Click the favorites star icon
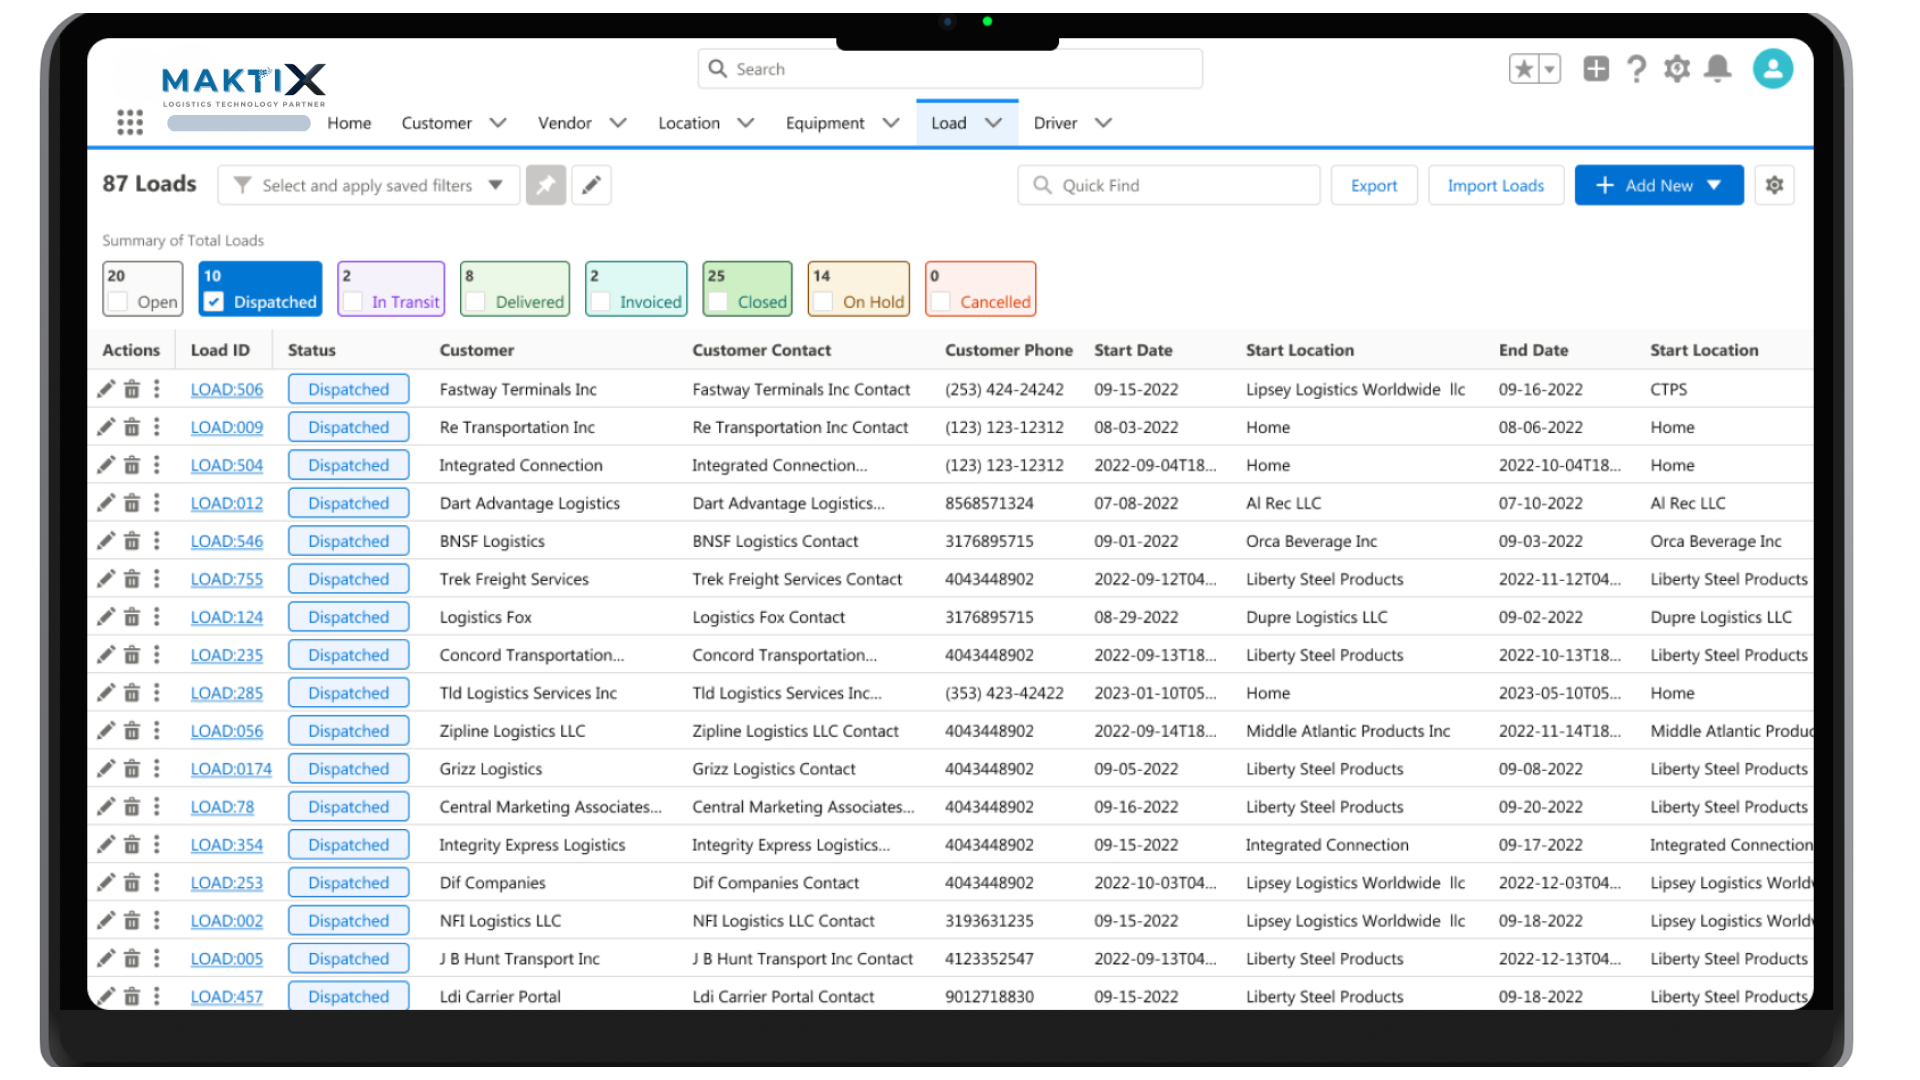Image resolution: width=1920 pixels, height=1080 pixels. 1524,69
